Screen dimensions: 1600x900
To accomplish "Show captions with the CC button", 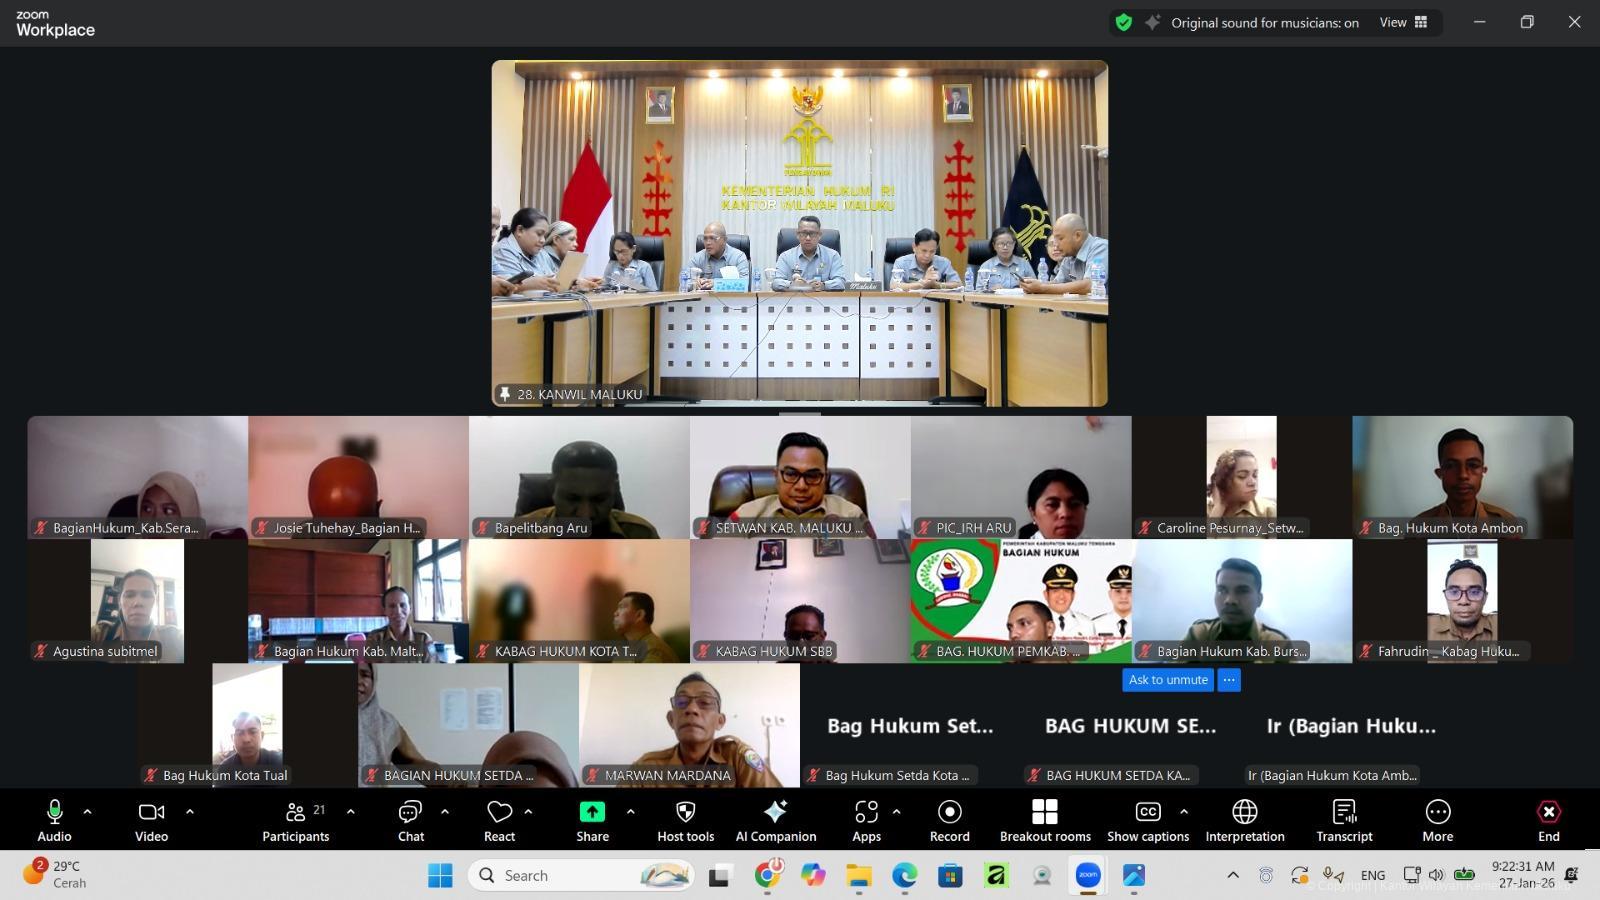I will tap(1147, 812).
